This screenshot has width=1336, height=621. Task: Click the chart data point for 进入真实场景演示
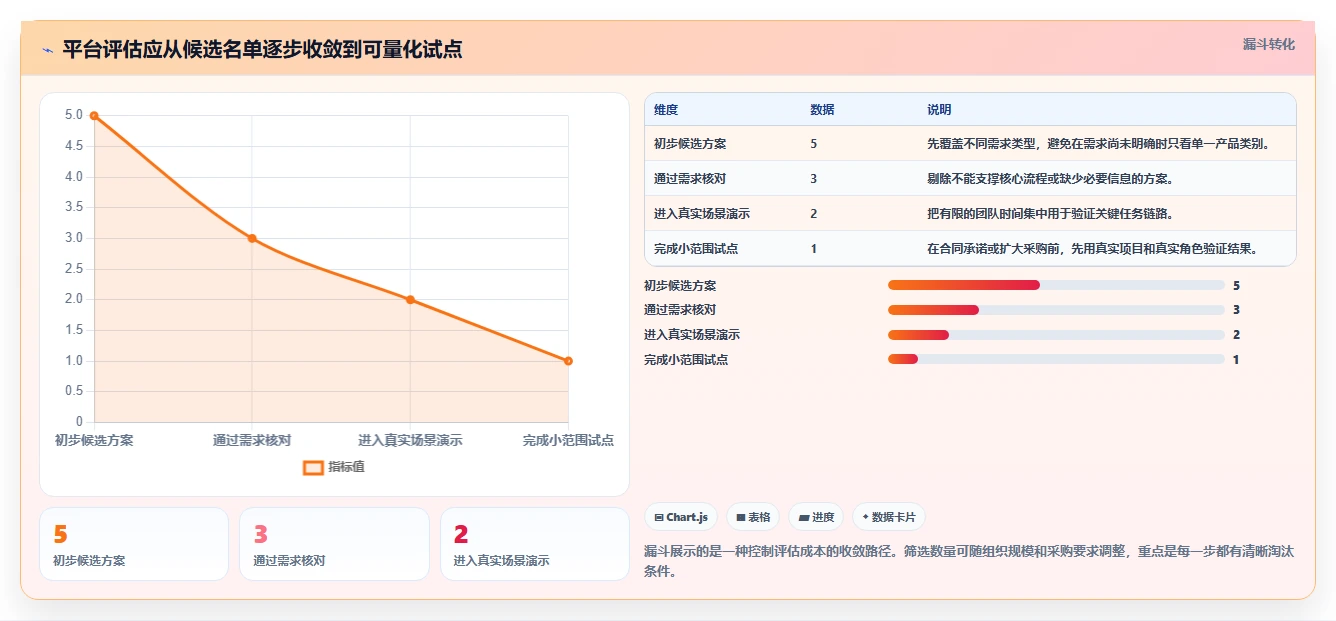(x=410, y=300)
